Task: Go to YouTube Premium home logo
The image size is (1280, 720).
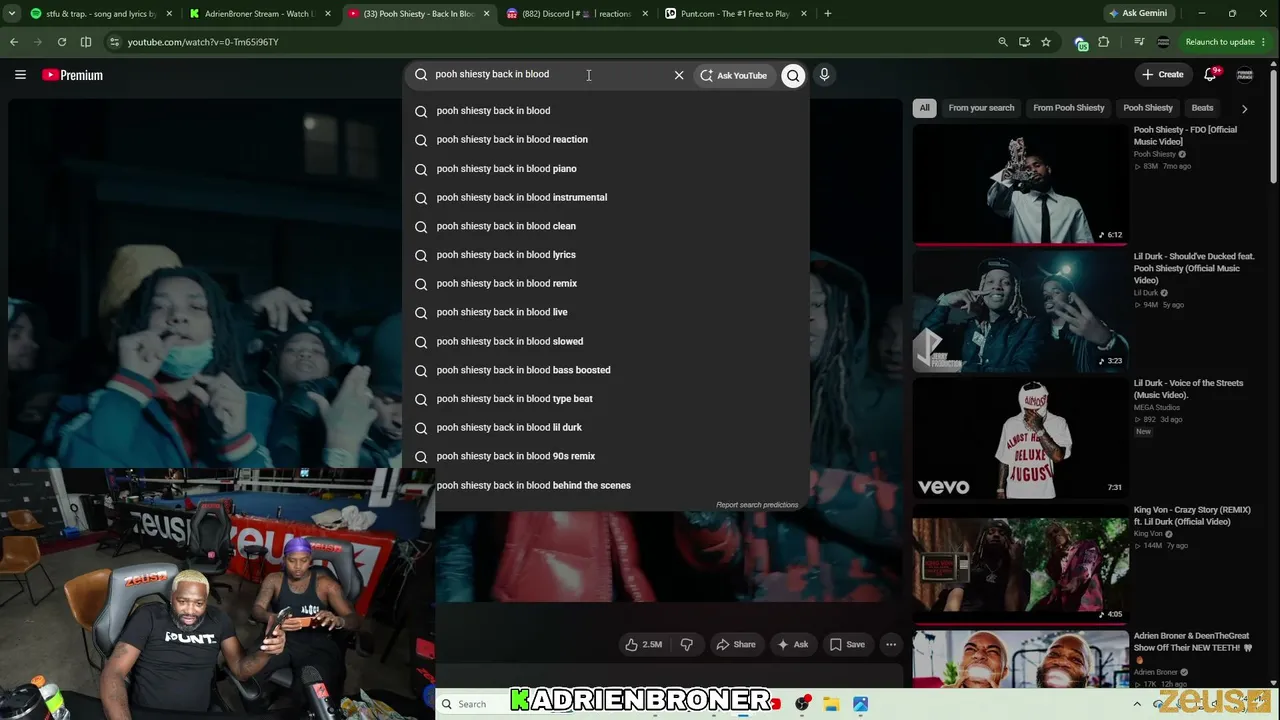Action: (72, 75)
